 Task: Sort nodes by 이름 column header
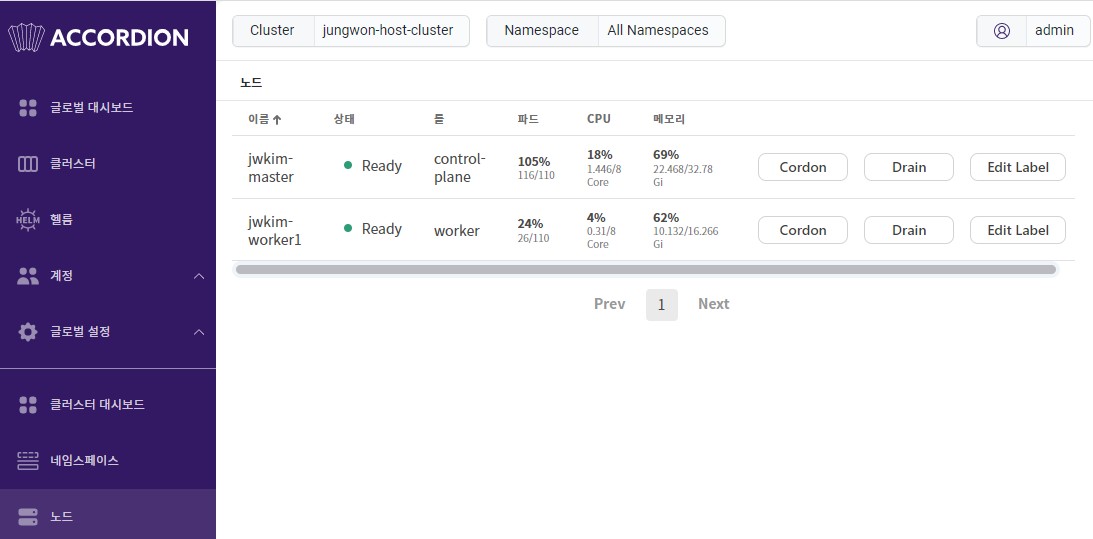coord(264,119)
